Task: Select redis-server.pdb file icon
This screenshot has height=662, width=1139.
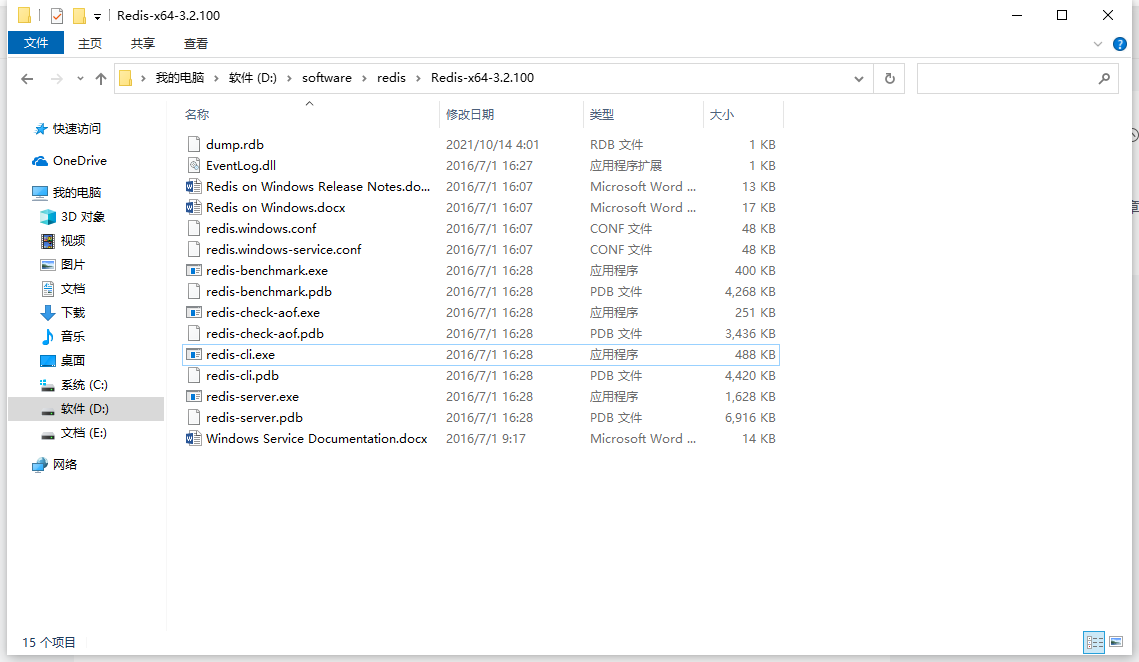Action: point(193,418)
